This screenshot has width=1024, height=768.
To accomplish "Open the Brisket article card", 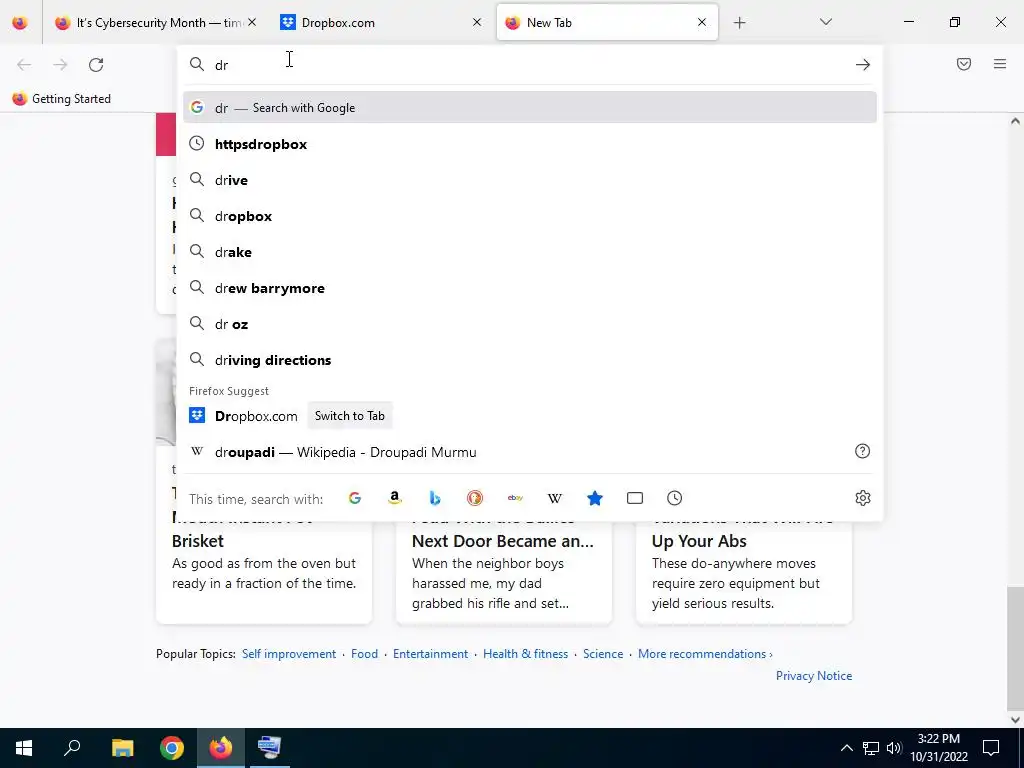I will tap(264, 571).
